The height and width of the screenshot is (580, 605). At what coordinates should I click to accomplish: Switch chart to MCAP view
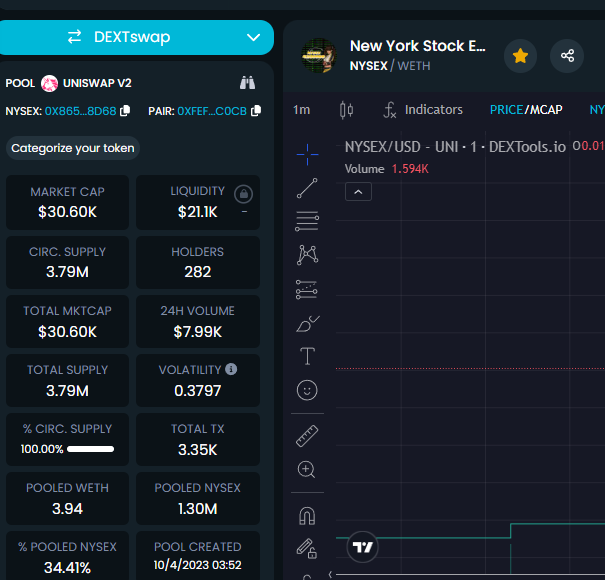[546, 110]
